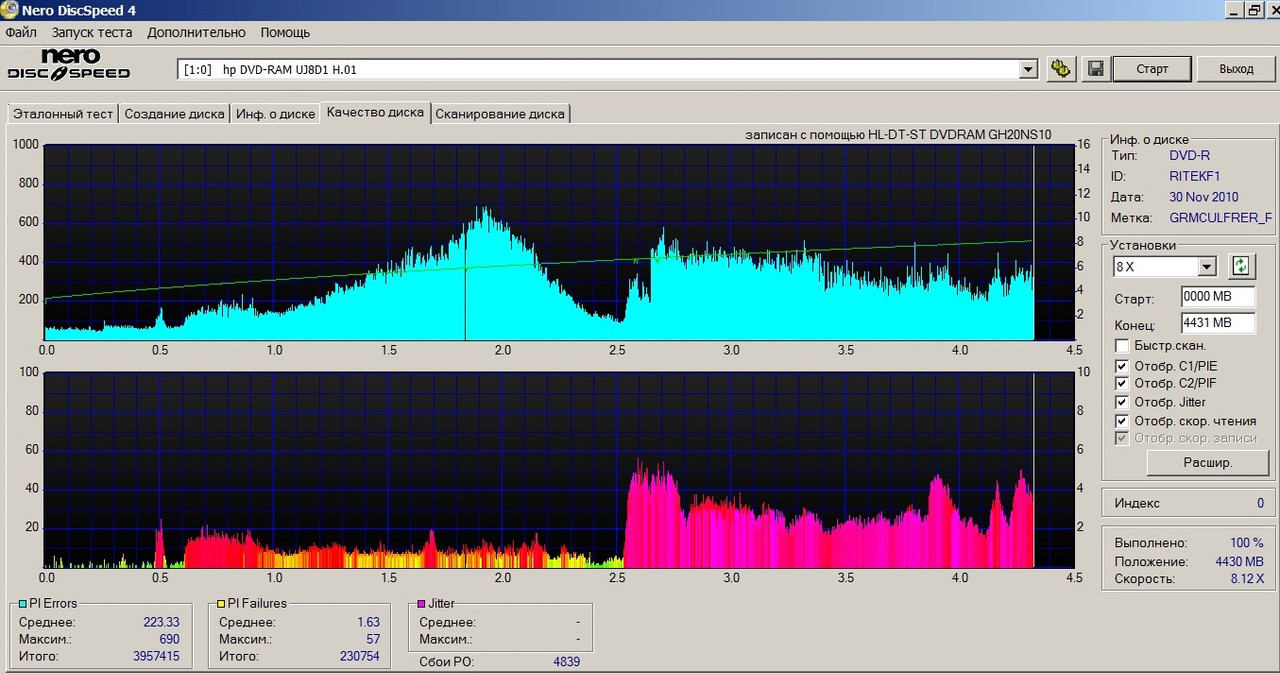This screenshot has height=674, width=1280.
Task: Click PI Errors maximum value 690
Action: coord(169,639)
